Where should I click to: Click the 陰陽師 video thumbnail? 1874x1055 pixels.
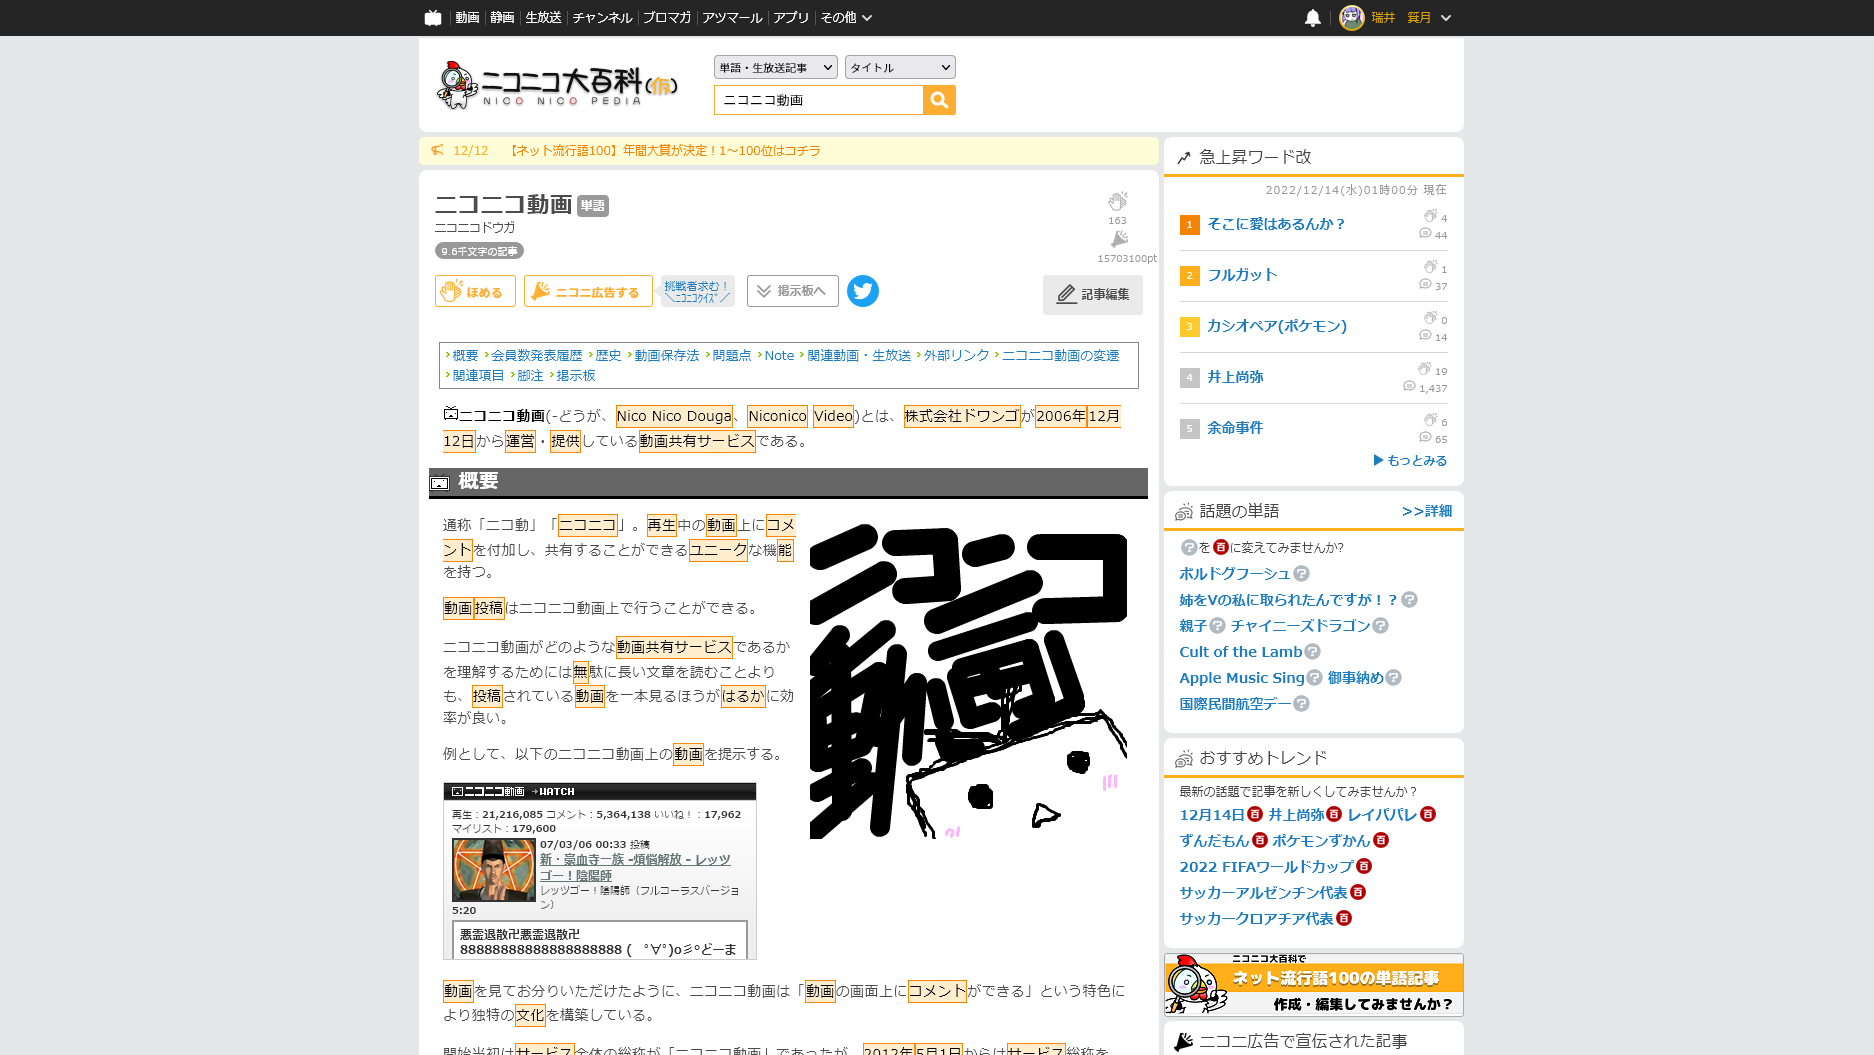tap(494, 870)
